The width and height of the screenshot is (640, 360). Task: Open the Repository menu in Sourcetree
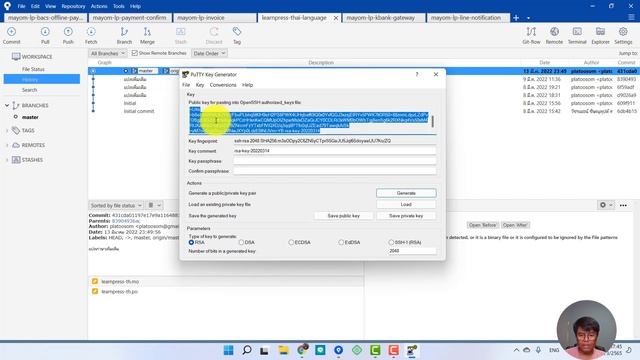73,6
